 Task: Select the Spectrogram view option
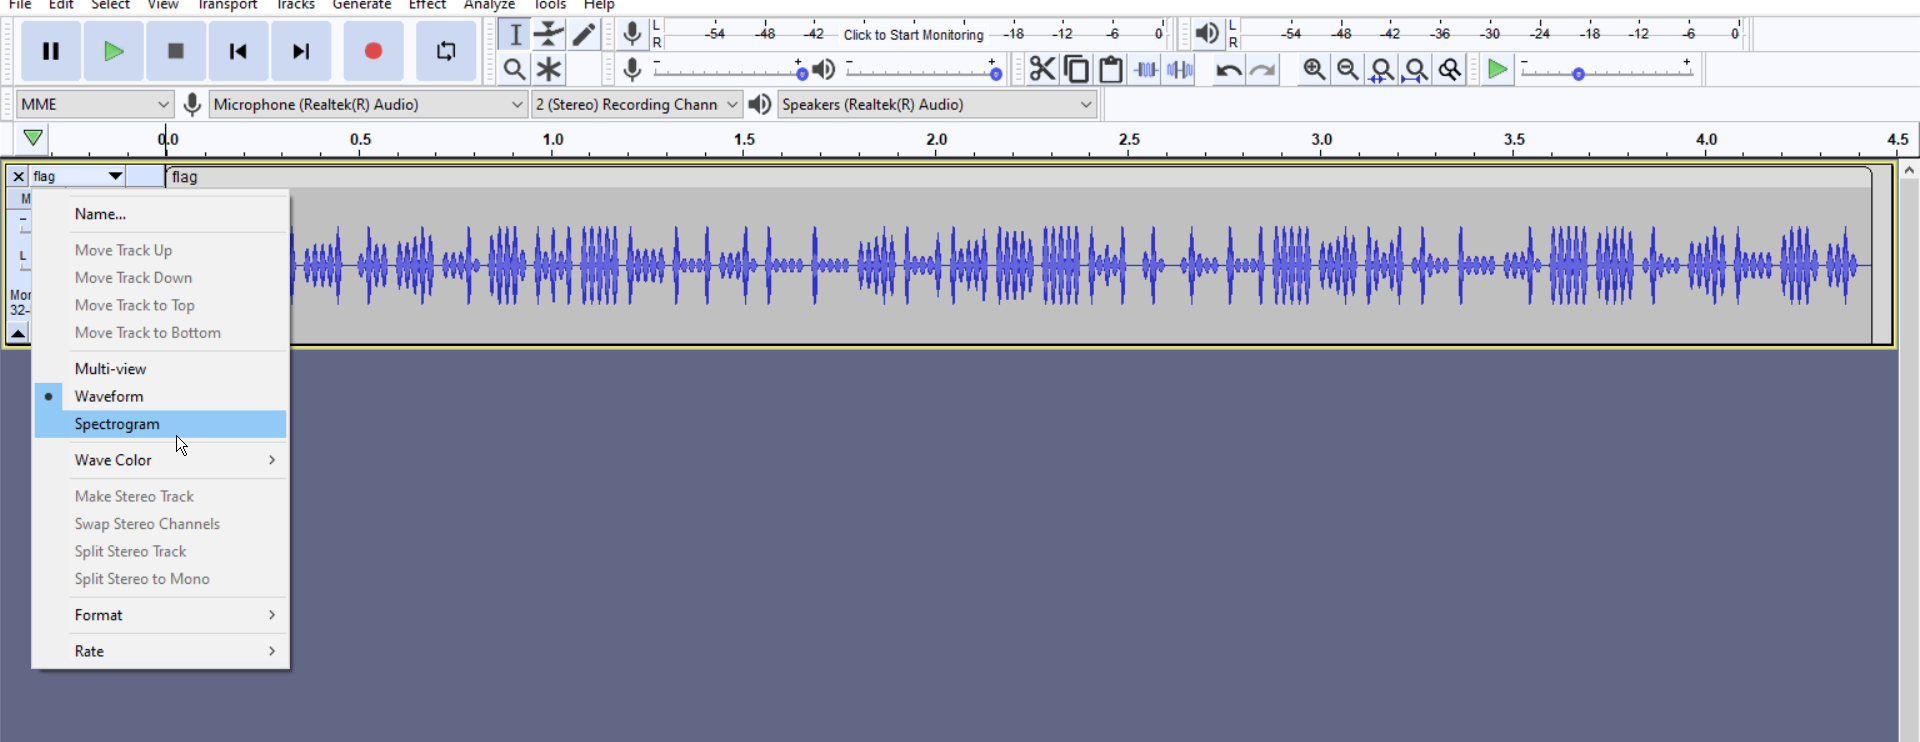(x=161, y=424)
